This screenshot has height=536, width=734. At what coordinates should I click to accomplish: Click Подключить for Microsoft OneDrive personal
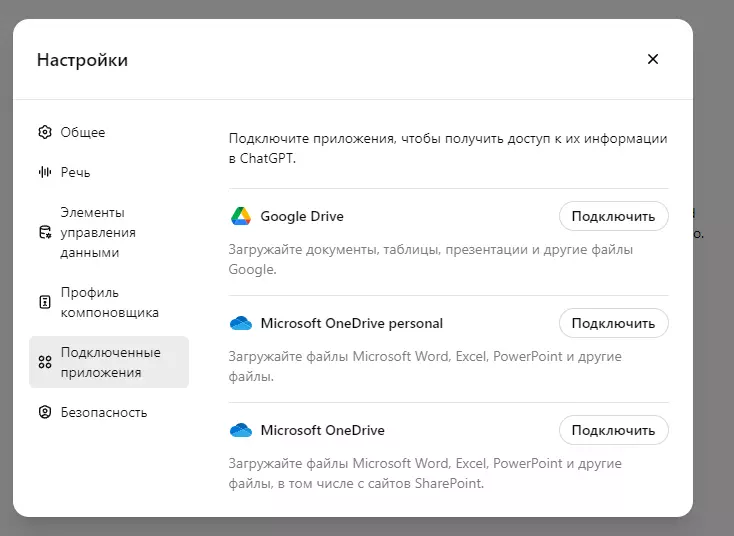click(613, 323)
